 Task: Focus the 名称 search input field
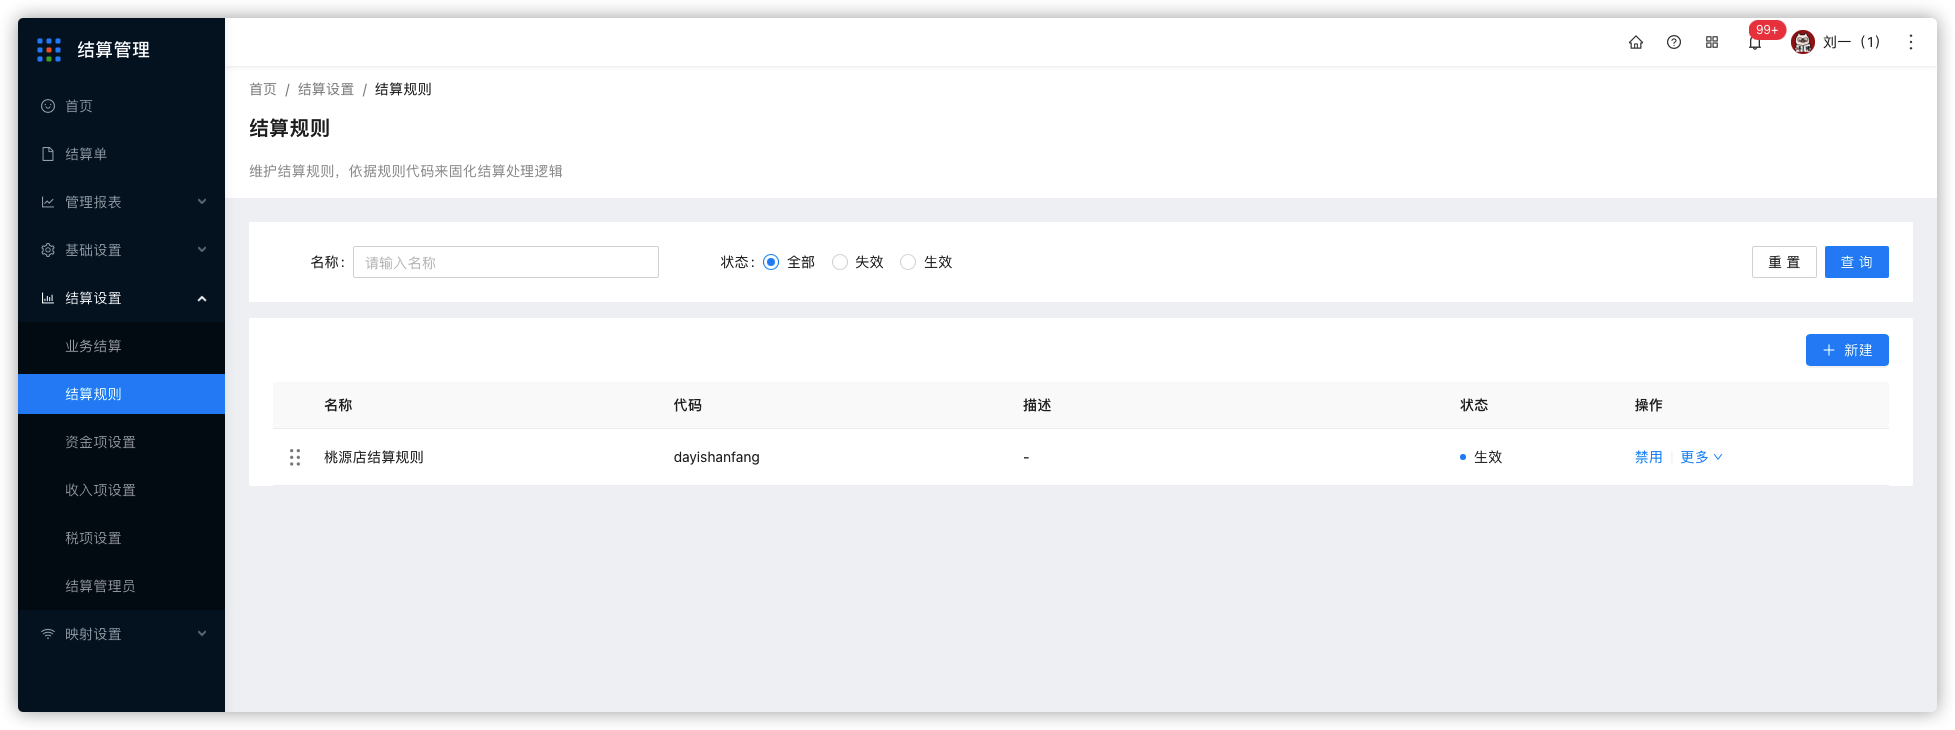(506, 262)
